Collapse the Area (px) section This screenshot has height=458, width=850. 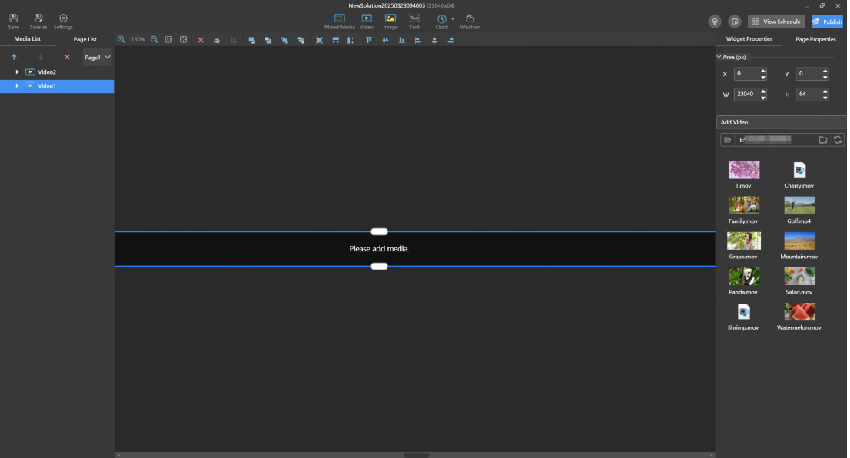point(719,57)
